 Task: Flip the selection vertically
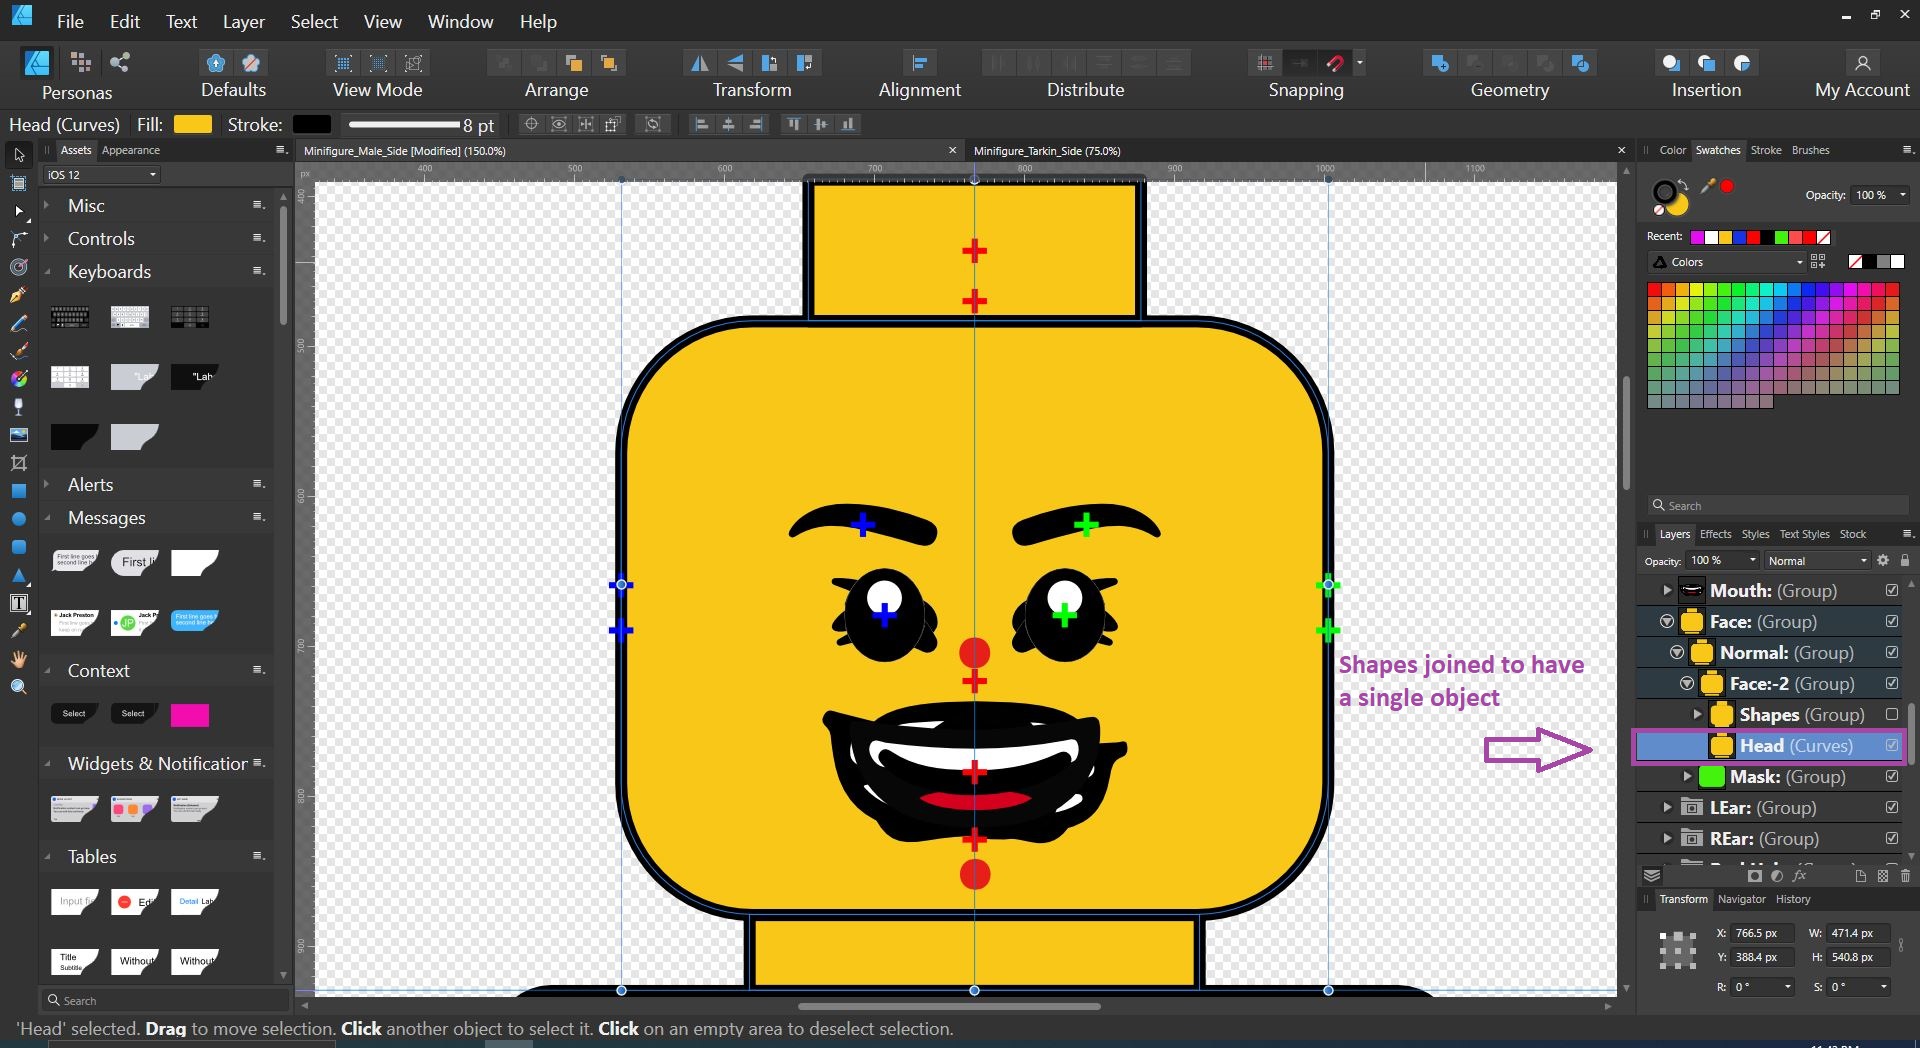click(735, 63)
